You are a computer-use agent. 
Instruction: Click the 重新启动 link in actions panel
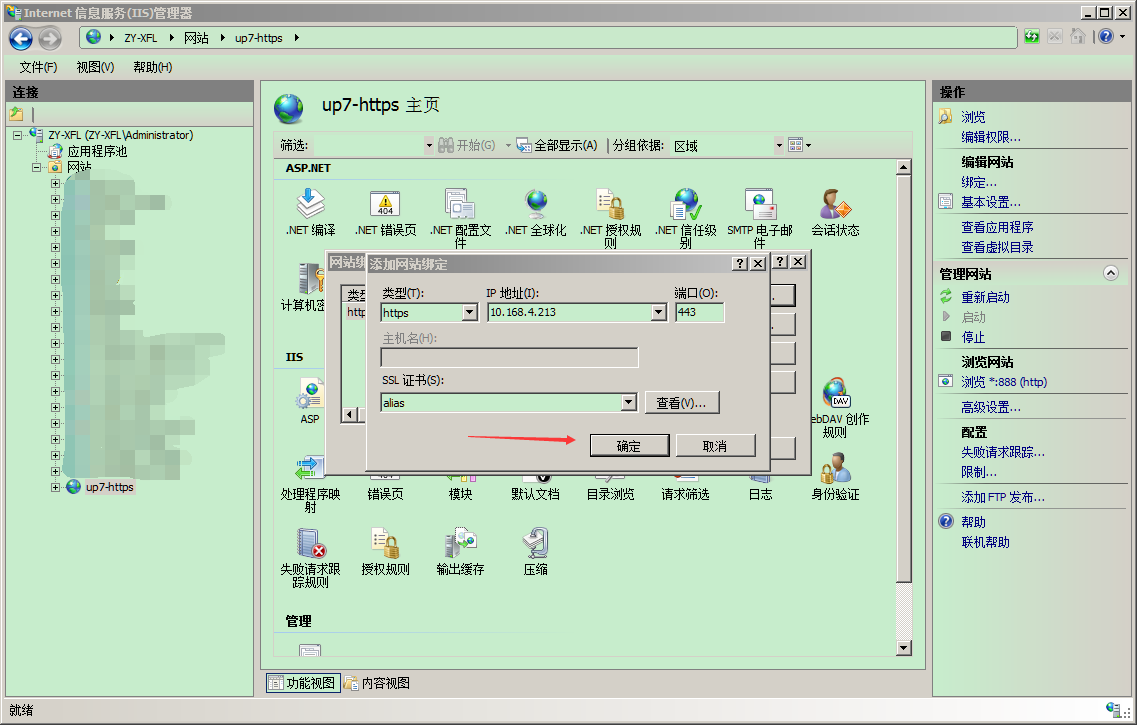click(985, 297)
